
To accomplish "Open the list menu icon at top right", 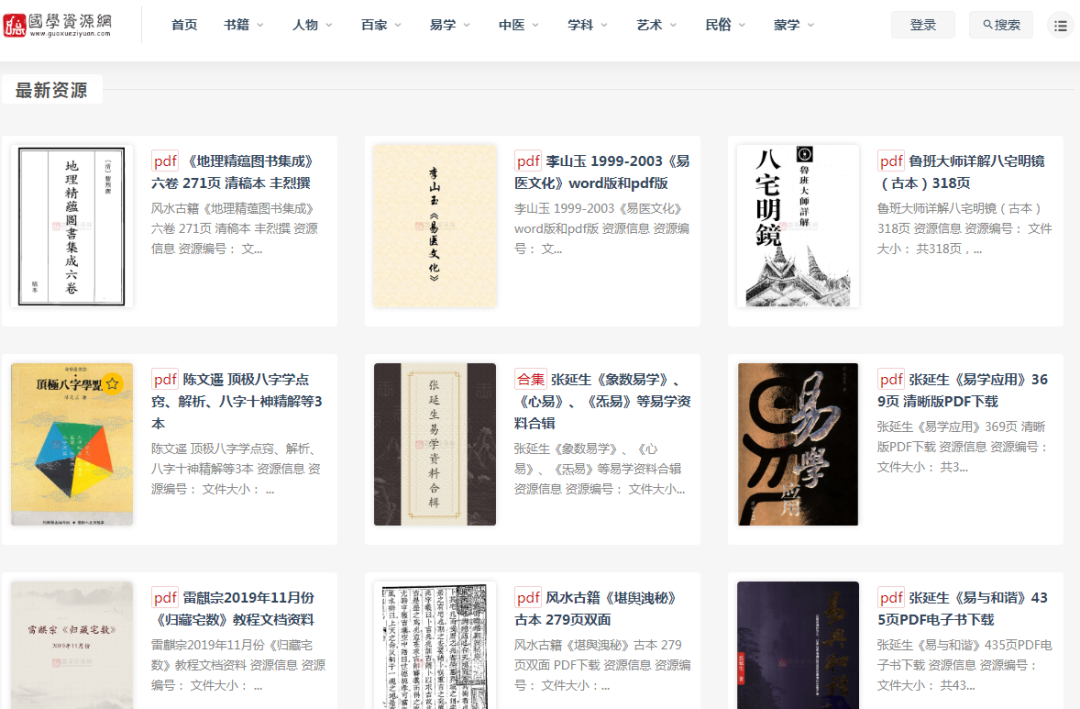I will pyautogui.click(x=1061, y=25).
